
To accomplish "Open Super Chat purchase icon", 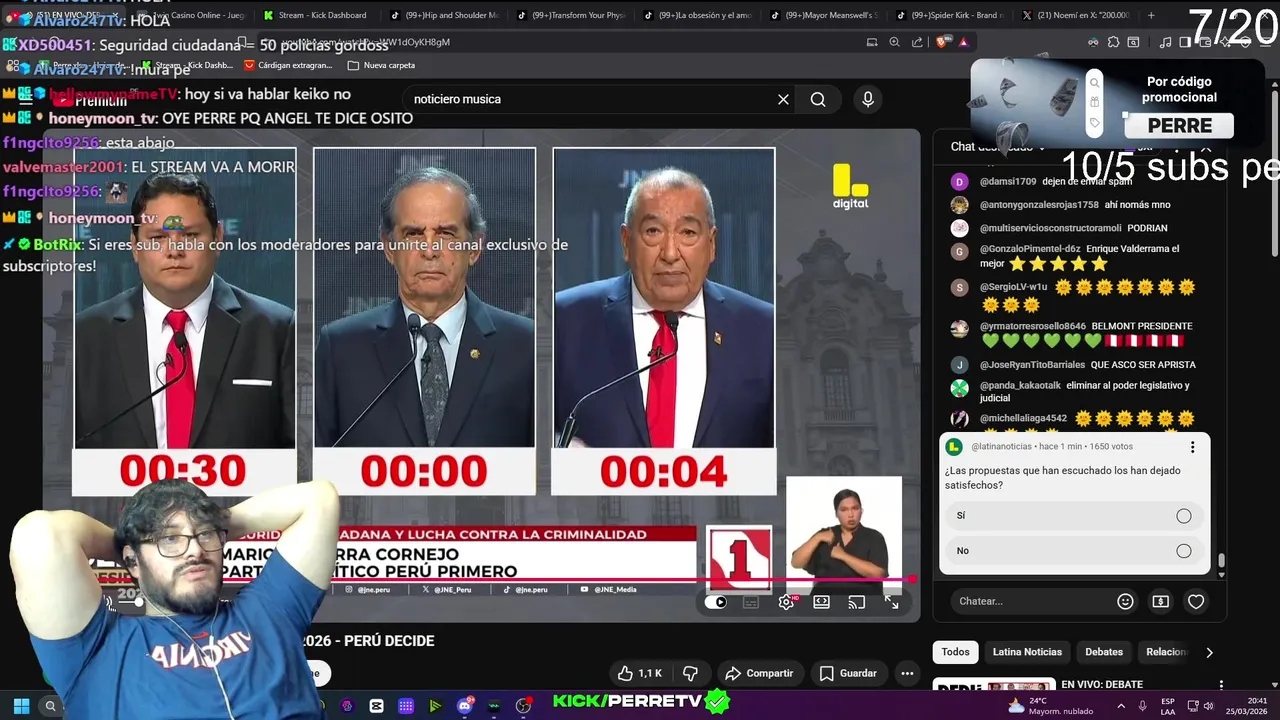I will (x=1160, y=601).
